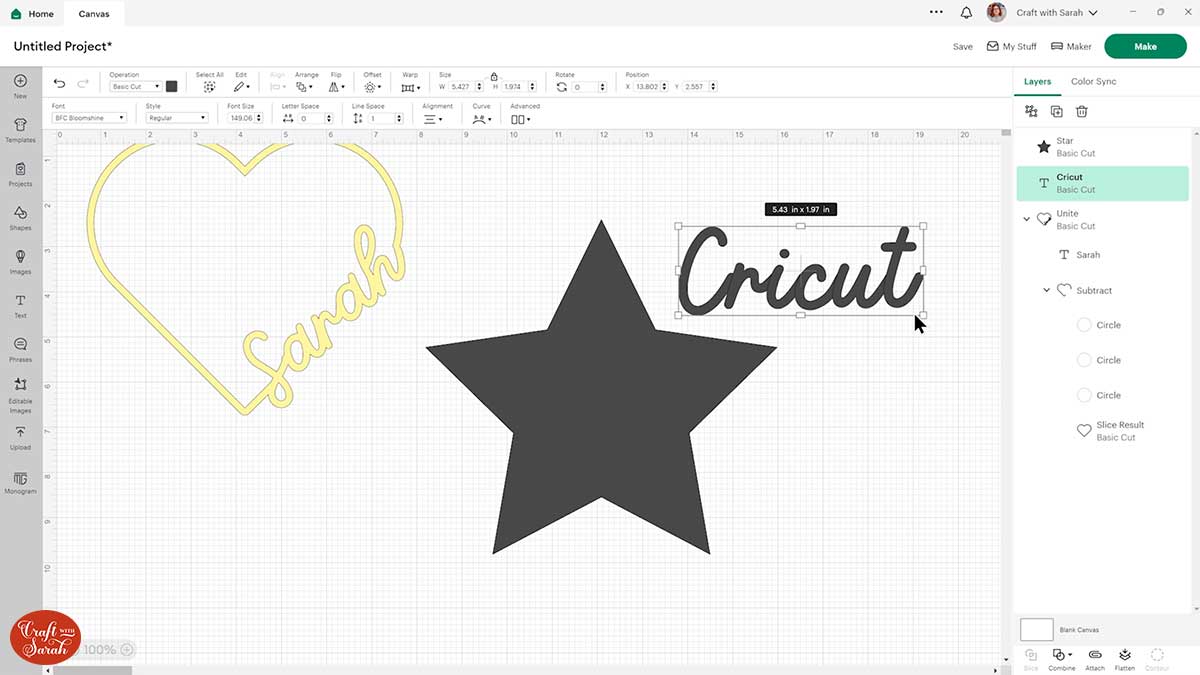1200x675 pixels.
Task: Click the Attach button
Action: click(1095, 659)
